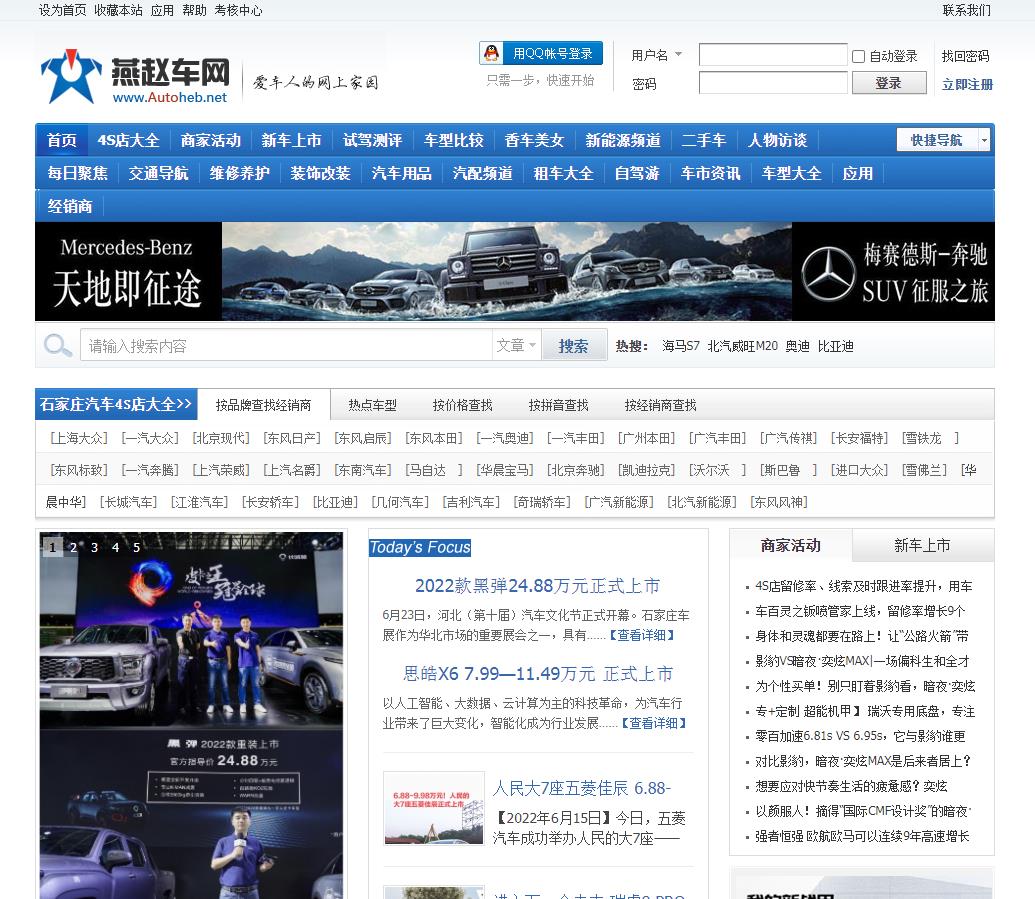Viewport: 1035px width, 899px height.
Task: Select slide 1 in image carousel
Action: (x=53, y=547)
